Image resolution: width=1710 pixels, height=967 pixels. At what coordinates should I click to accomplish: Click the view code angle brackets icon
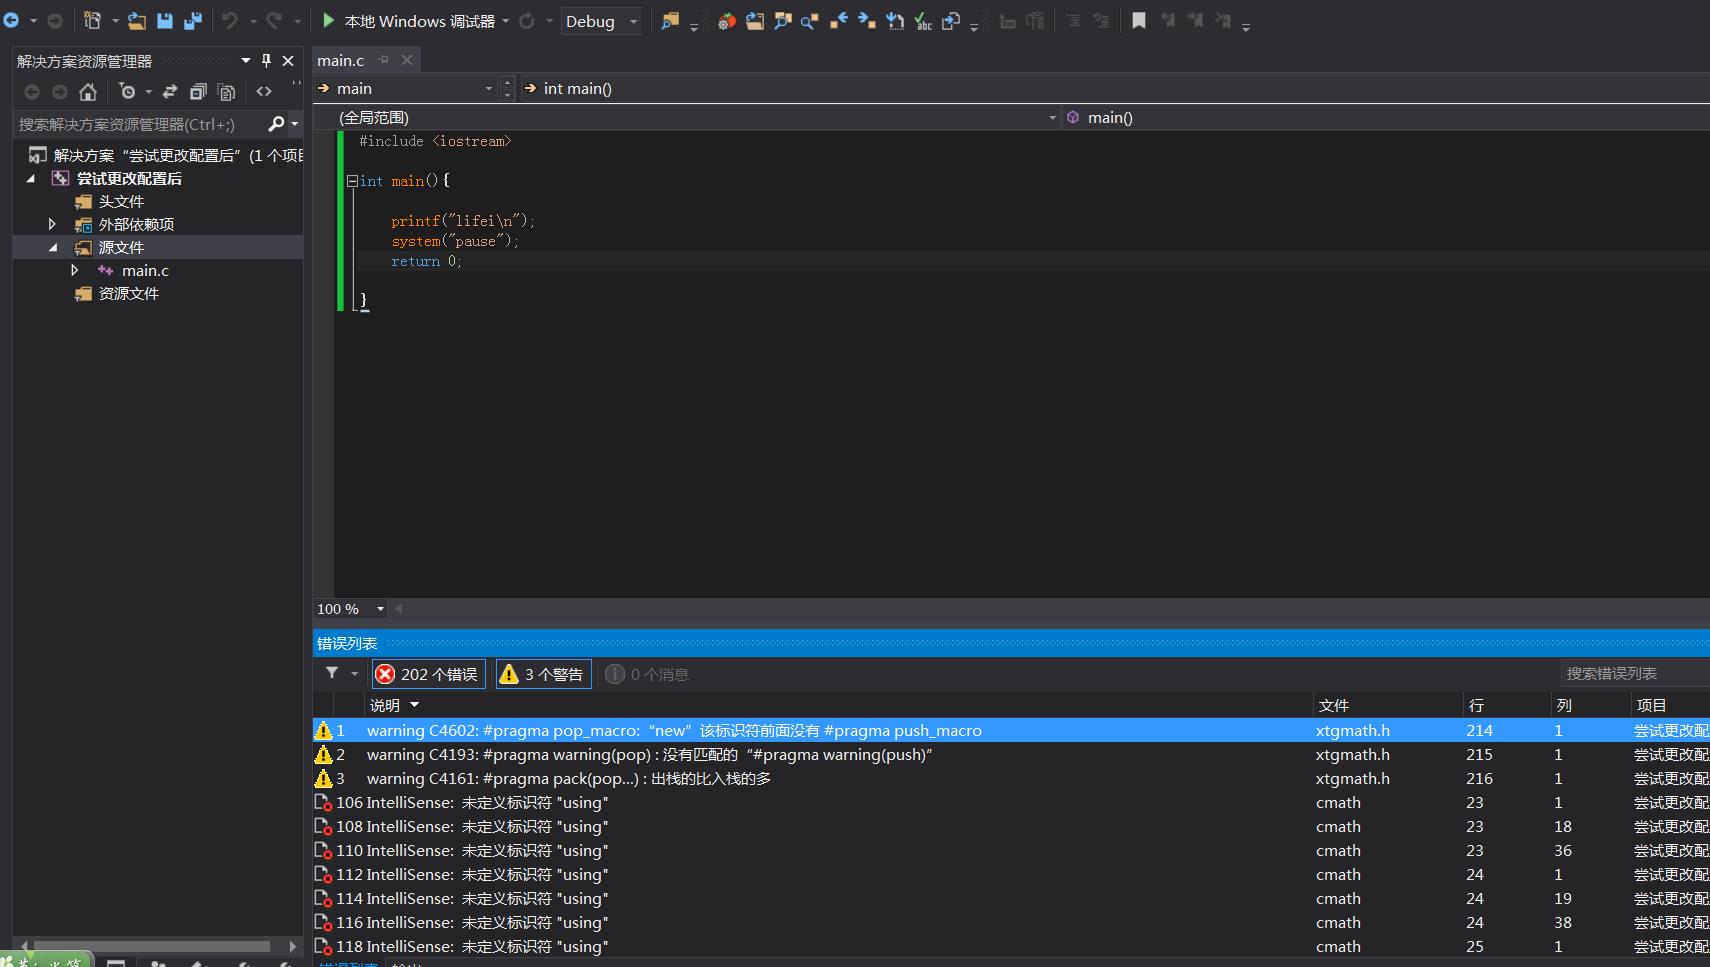point(264,92)
